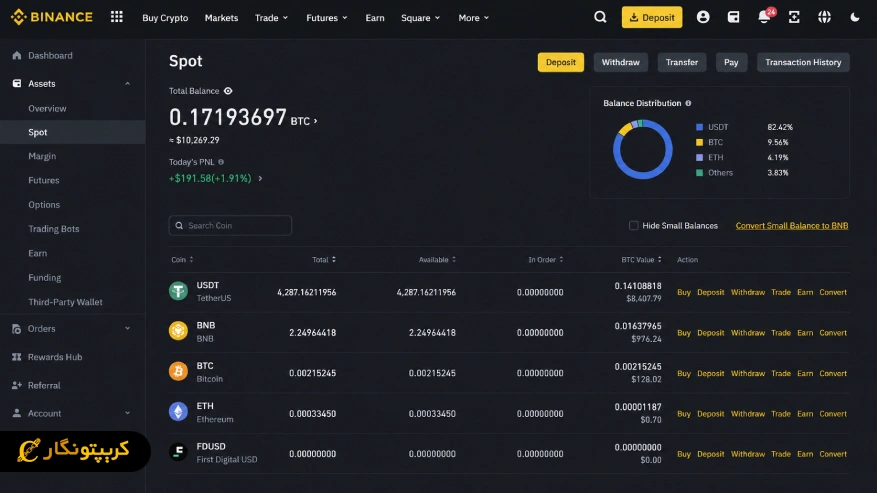877x493 pixels.
Task: Click the Pay button
Action: point(731,62)
